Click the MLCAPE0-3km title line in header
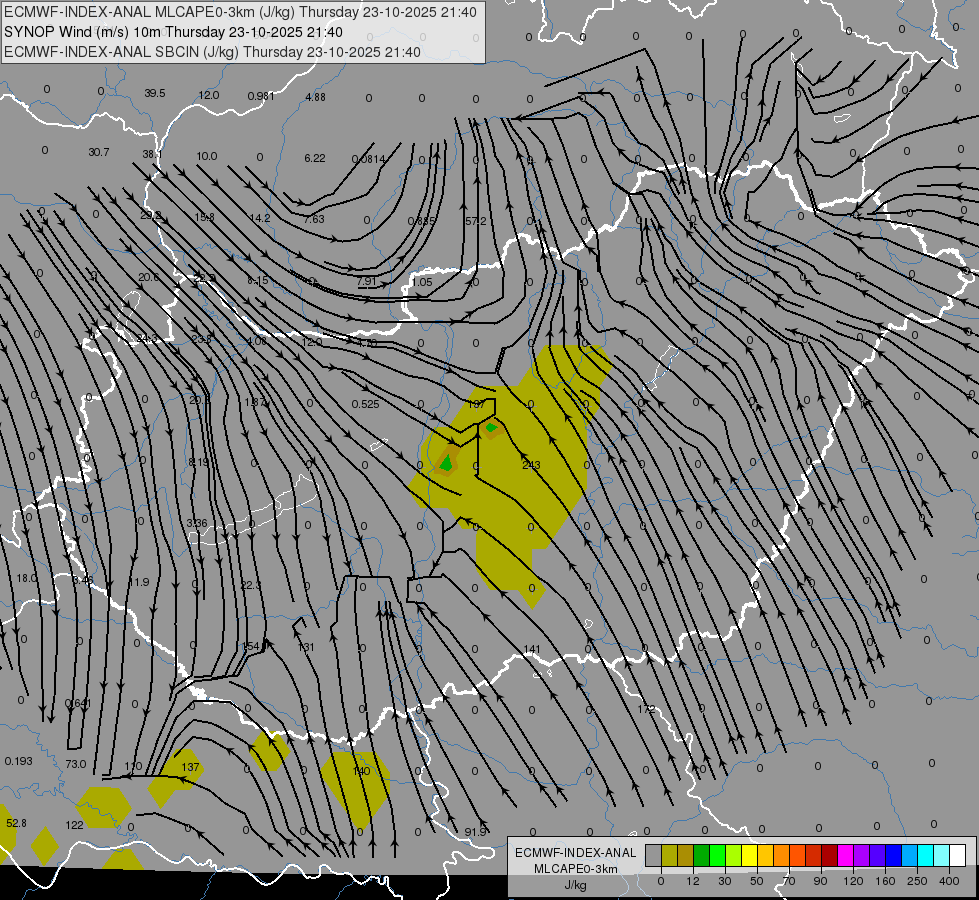979x900 pixels. pyautogui.click(x=240, y=12)
